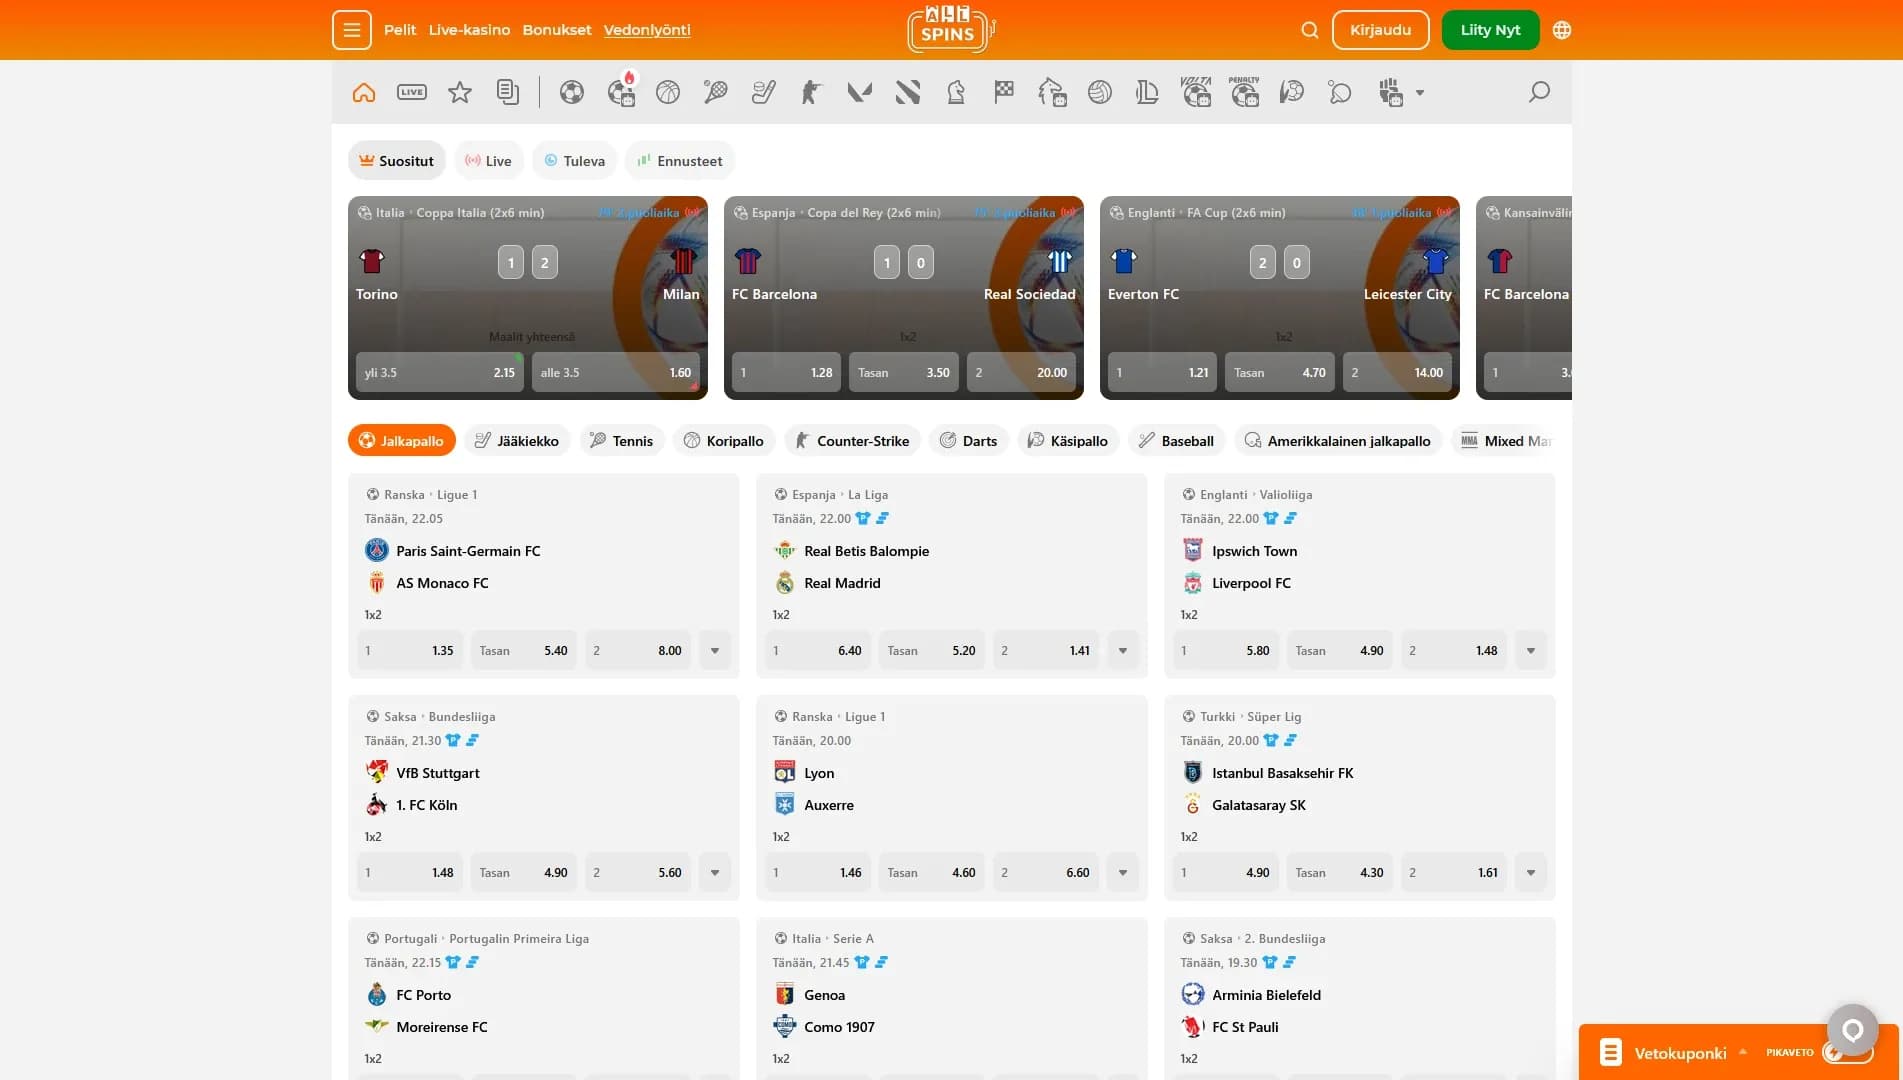
Task: Open favorites star icon
Action: [460, 93]
